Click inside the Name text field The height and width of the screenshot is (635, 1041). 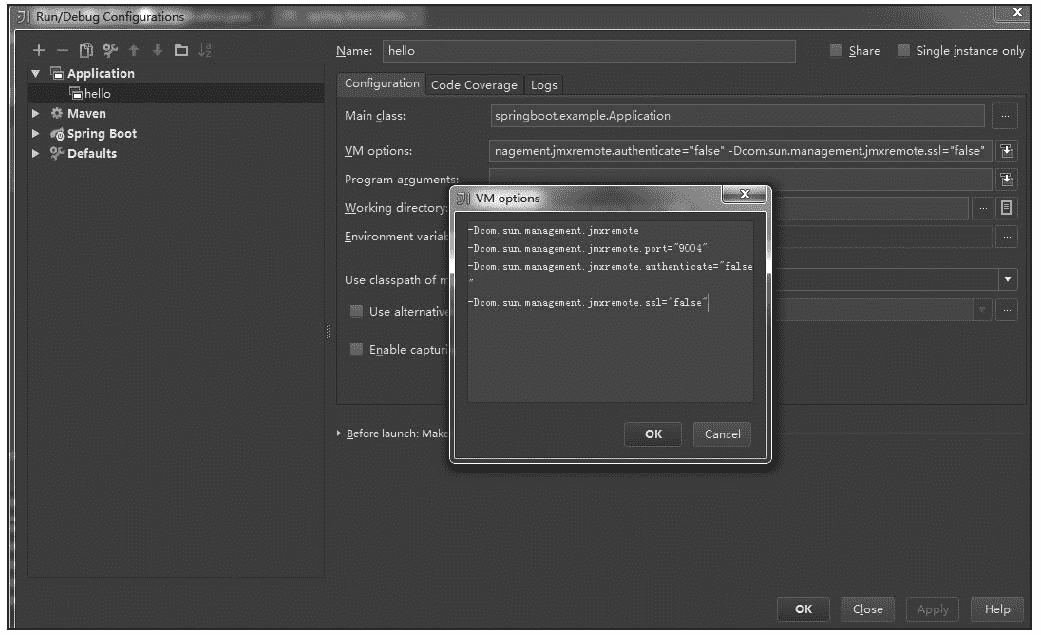point(588,51)
